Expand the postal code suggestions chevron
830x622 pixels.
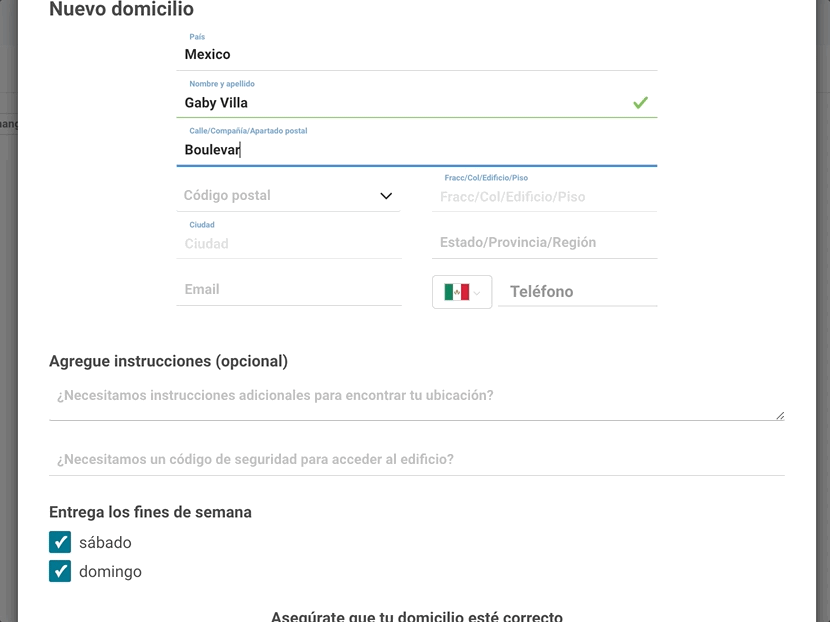(386, 196)
